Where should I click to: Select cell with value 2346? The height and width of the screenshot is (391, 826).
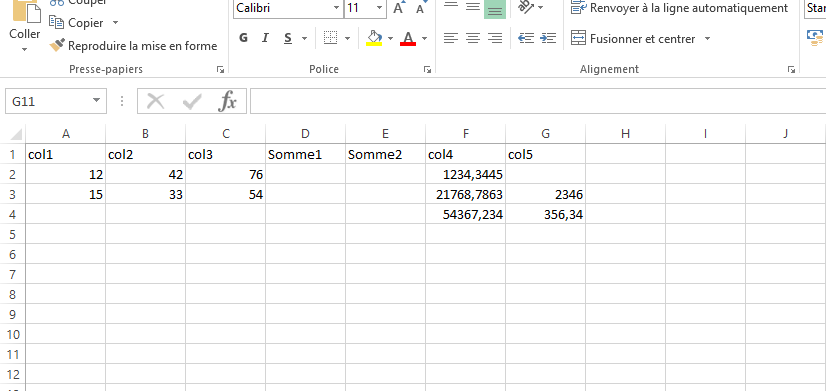545,194
